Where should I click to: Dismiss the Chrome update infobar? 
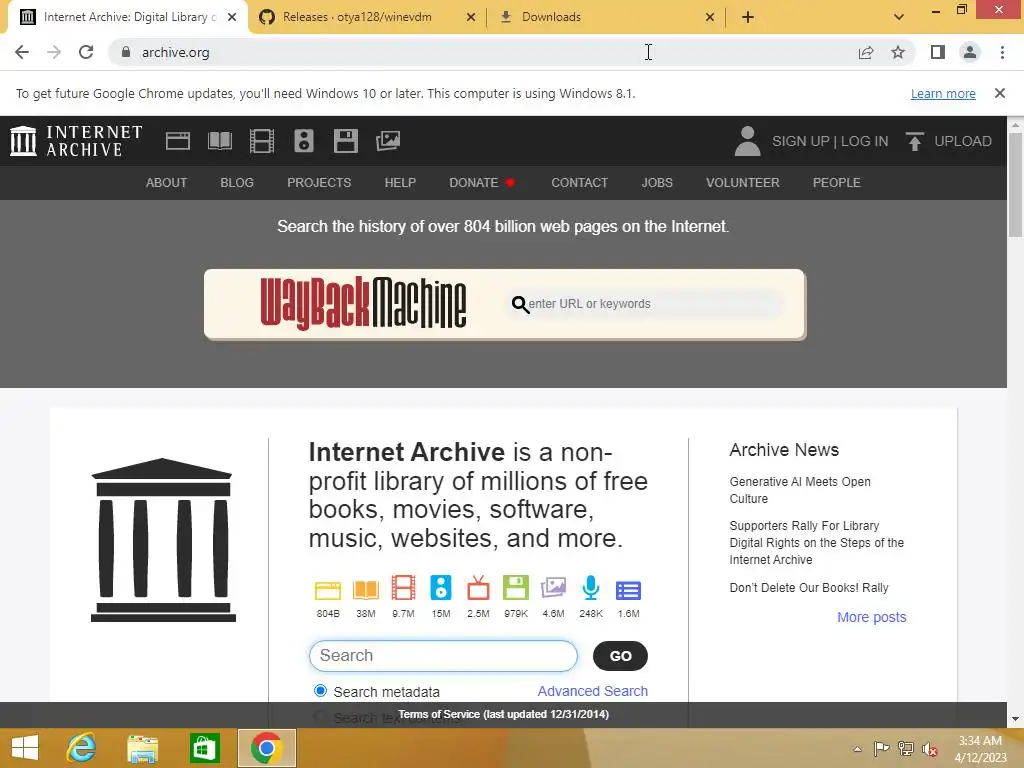point(999,93)
